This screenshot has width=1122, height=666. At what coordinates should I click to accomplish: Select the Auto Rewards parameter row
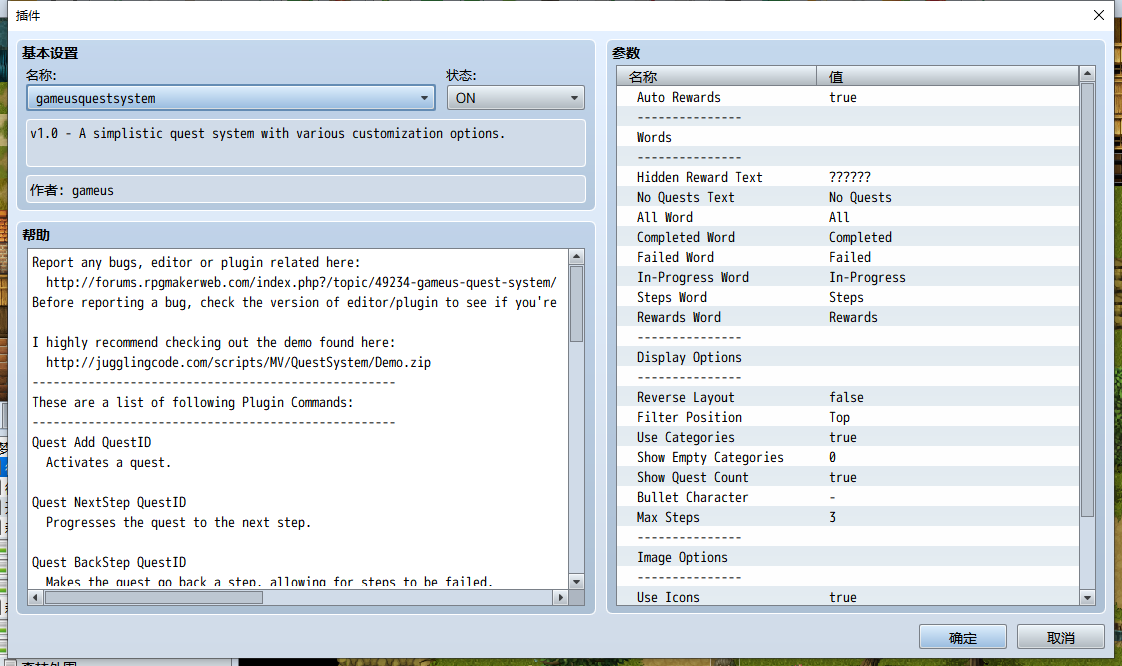tap(848, 97)
